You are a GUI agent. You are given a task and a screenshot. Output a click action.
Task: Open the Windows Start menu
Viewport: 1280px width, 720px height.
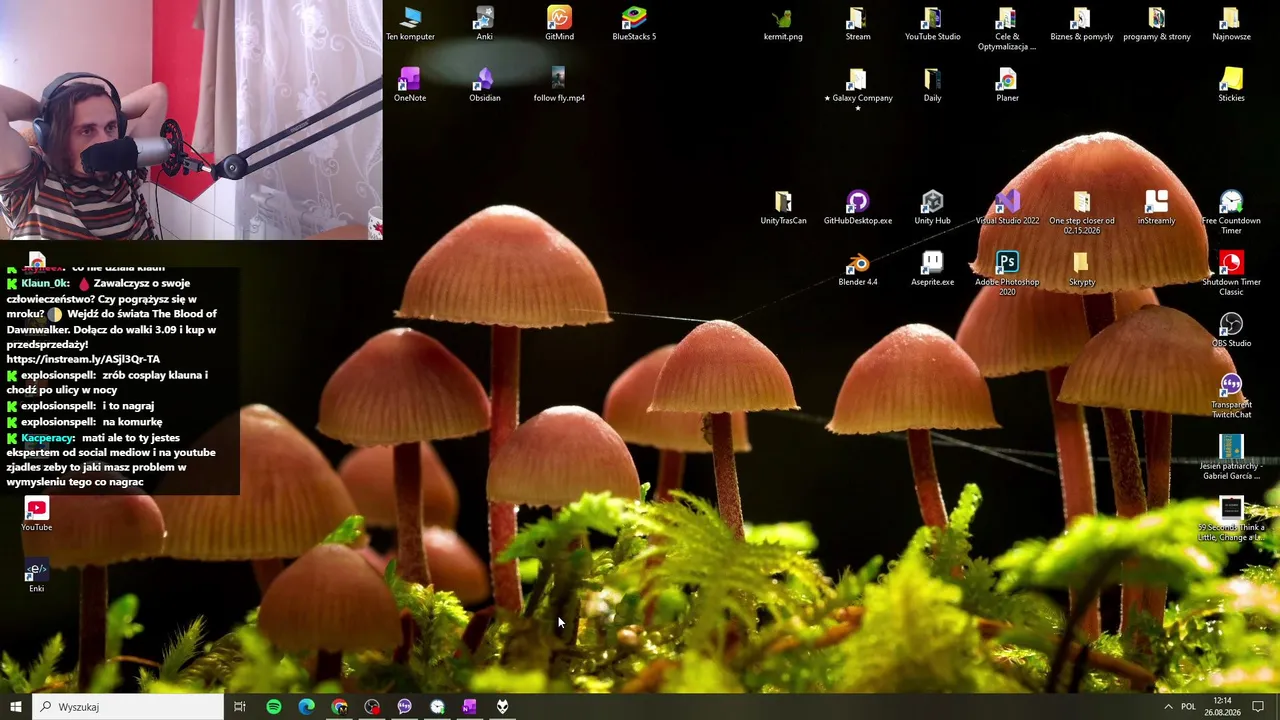[16, 707]
